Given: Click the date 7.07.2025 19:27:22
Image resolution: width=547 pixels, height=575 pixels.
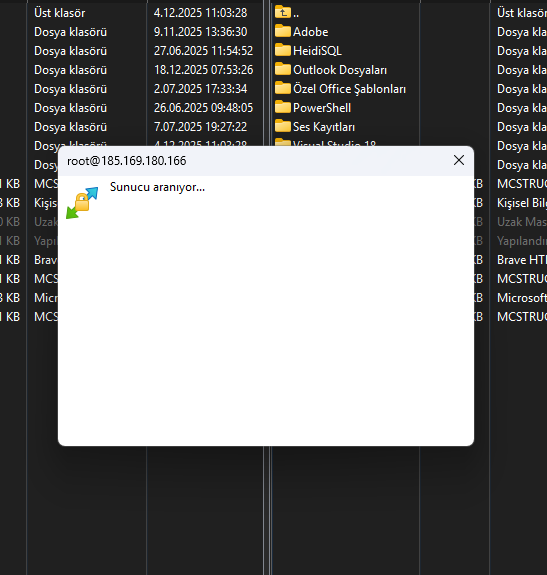Looking at the screenshot, I should [201, 127].
